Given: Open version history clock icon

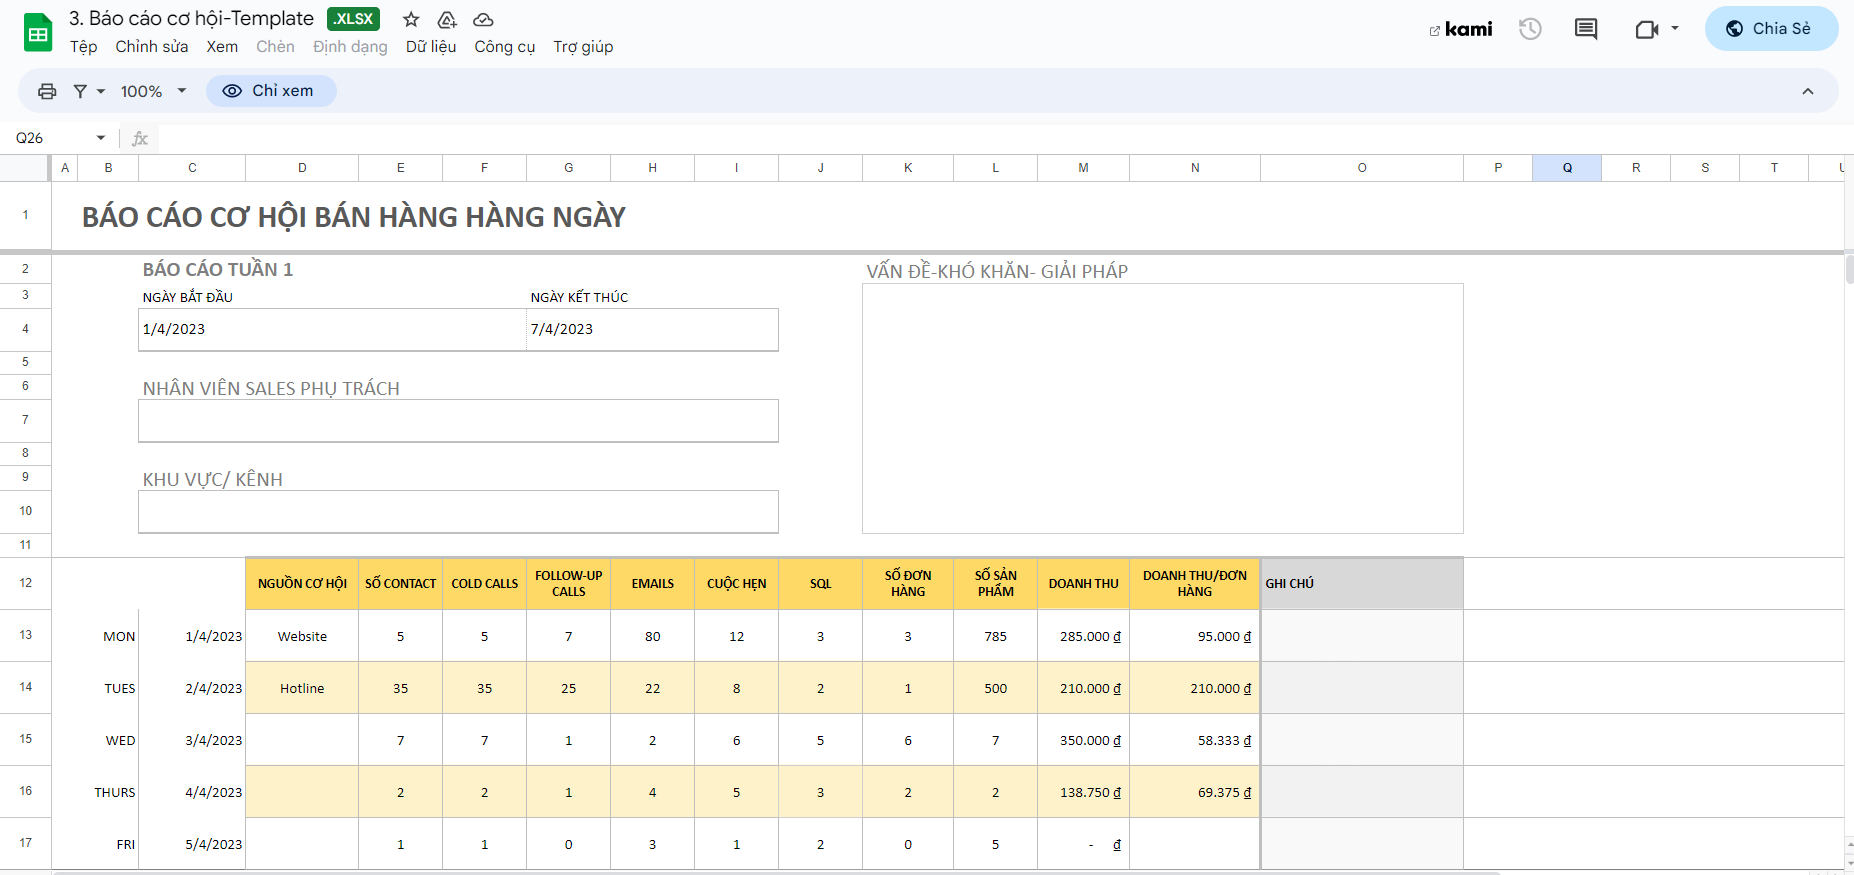Looking at the screenshot, I should 1530,29.
